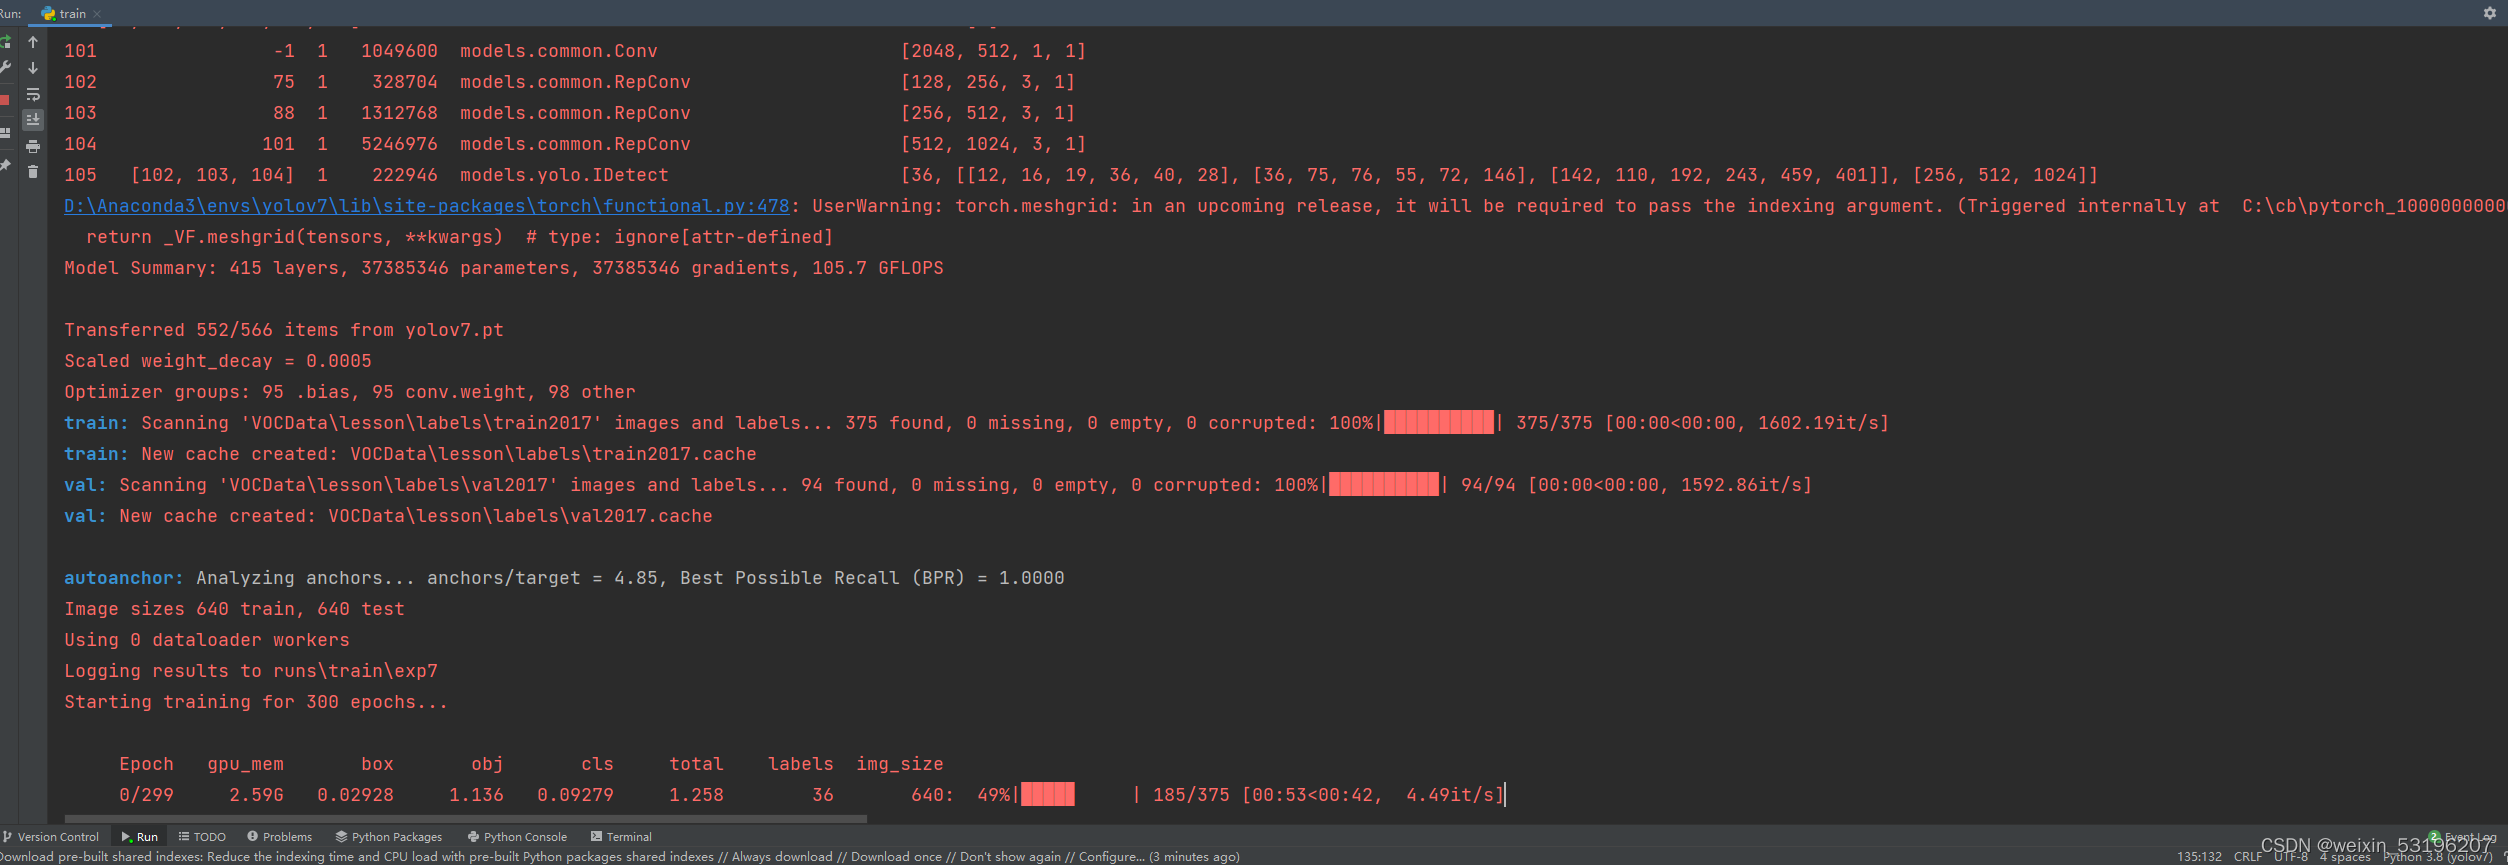The height and width of the screenshot is (865, 2508).
Task: Open the Terminal tool window
Action: pos(621,837)
